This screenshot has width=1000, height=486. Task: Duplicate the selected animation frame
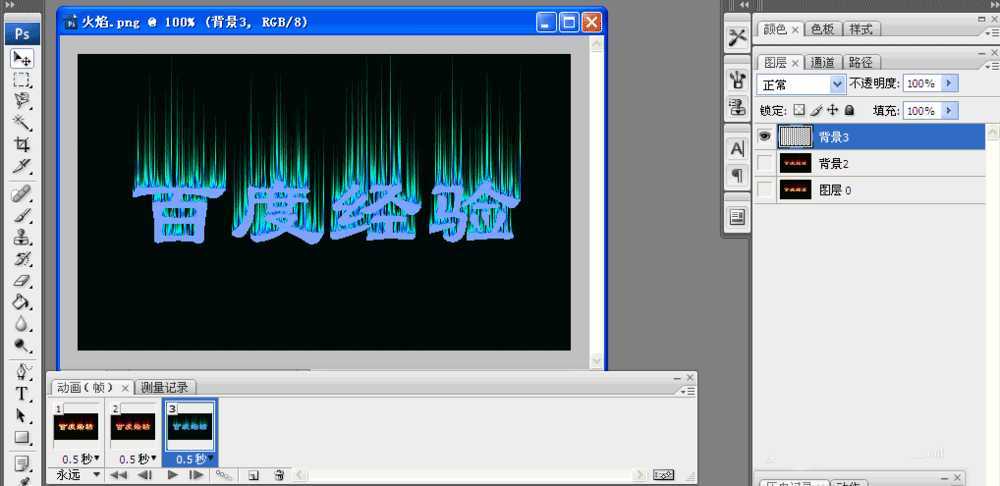[x=253, y=475]
